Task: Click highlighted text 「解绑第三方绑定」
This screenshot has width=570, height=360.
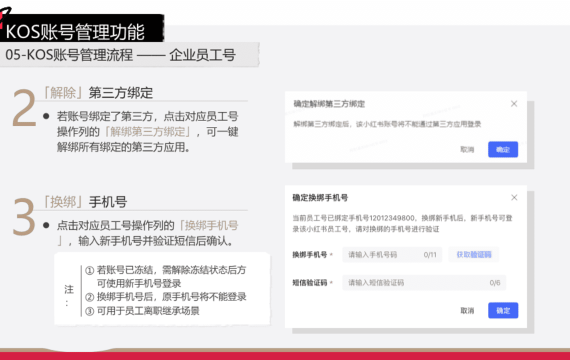Action: (147, 132)
